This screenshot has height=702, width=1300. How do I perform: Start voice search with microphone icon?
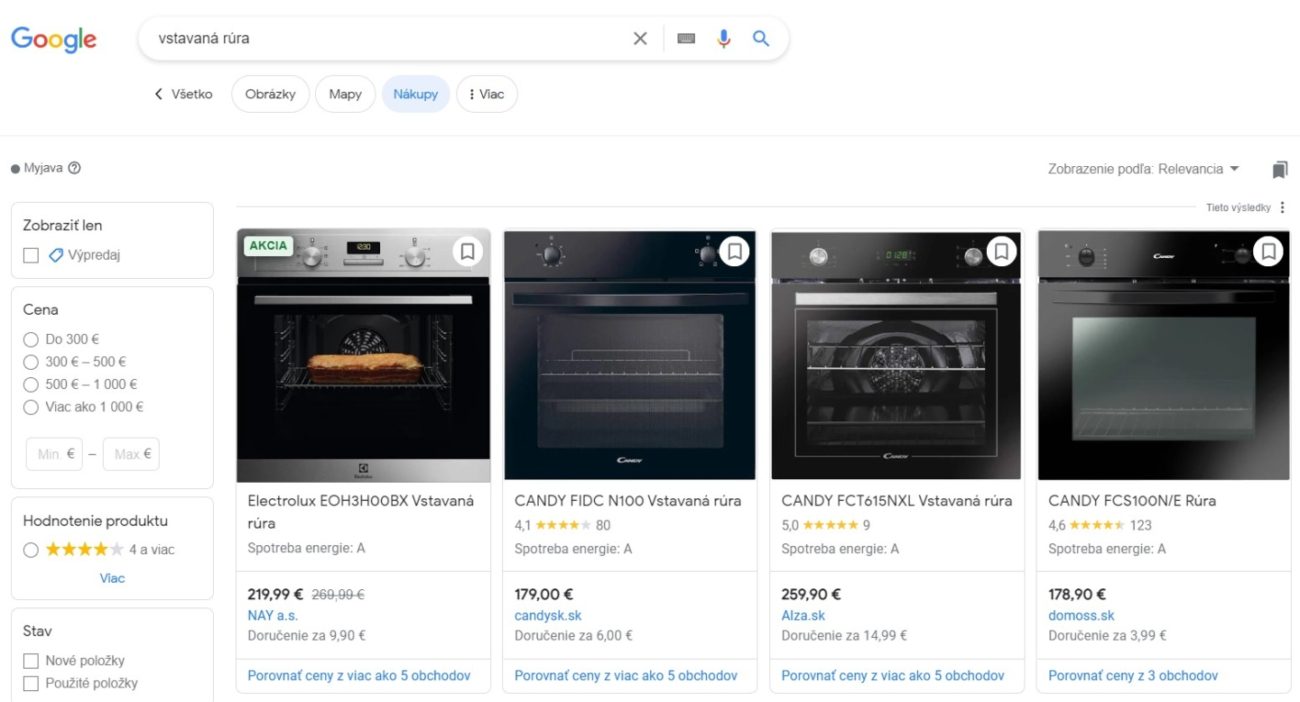(x=724, y=39)
